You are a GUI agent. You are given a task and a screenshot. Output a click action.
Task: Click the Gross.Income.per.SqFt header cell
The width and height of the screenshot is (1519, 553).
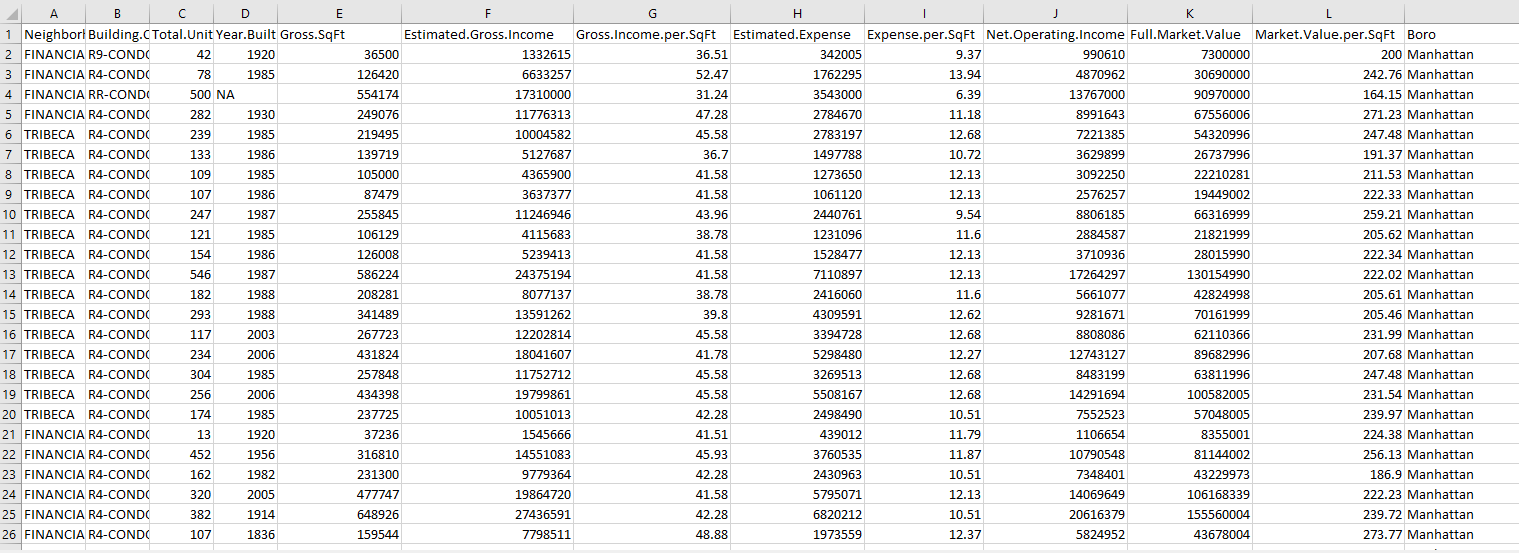652,34
